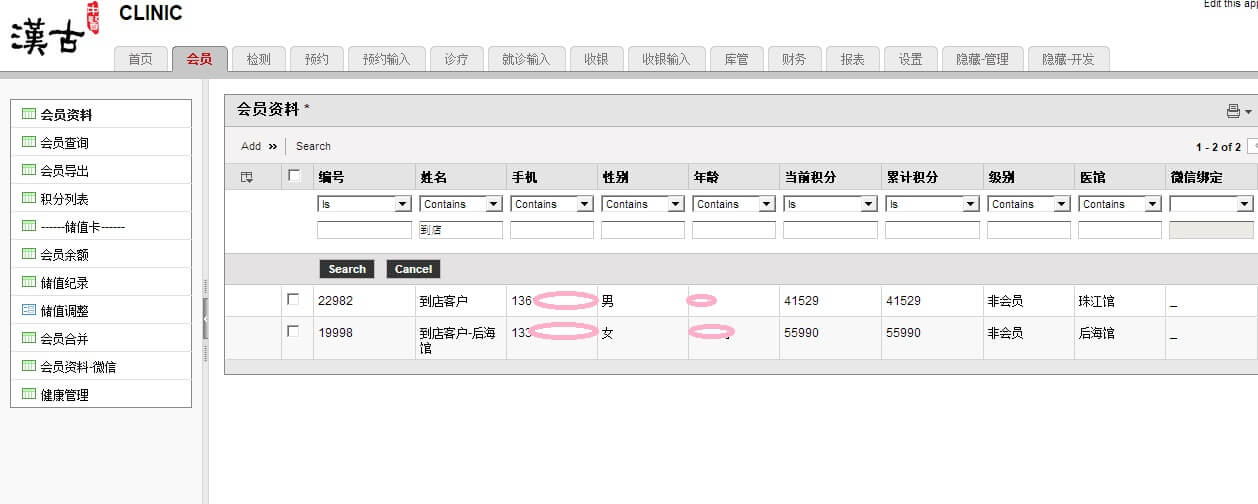Click the 积分列表 sidebar list icon

(x=28, y=199)
